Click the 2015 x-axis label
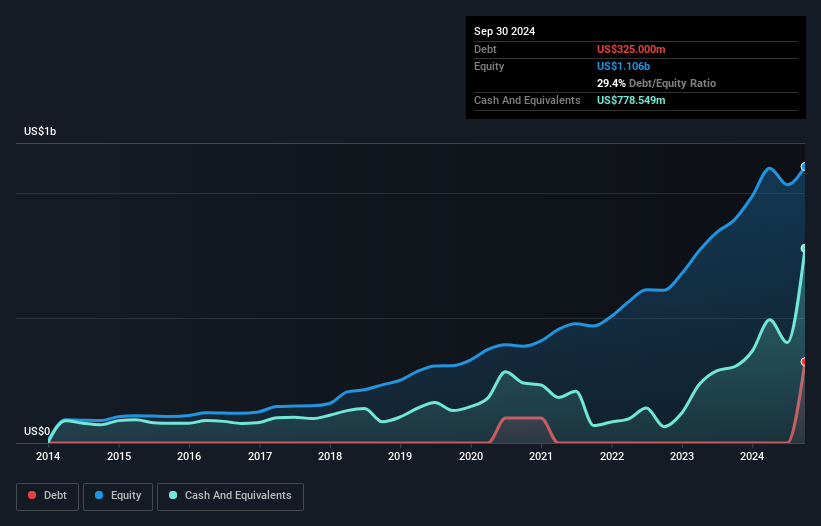Screen dimensions: 821x526 pyautogui.click(x=119, y=456)
